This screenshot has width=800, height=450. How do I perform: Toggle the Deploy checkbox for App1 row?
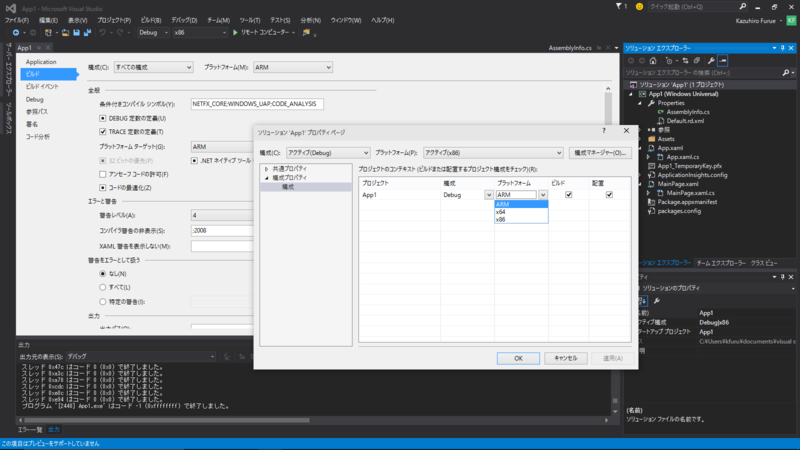click(x=609, y=195)
